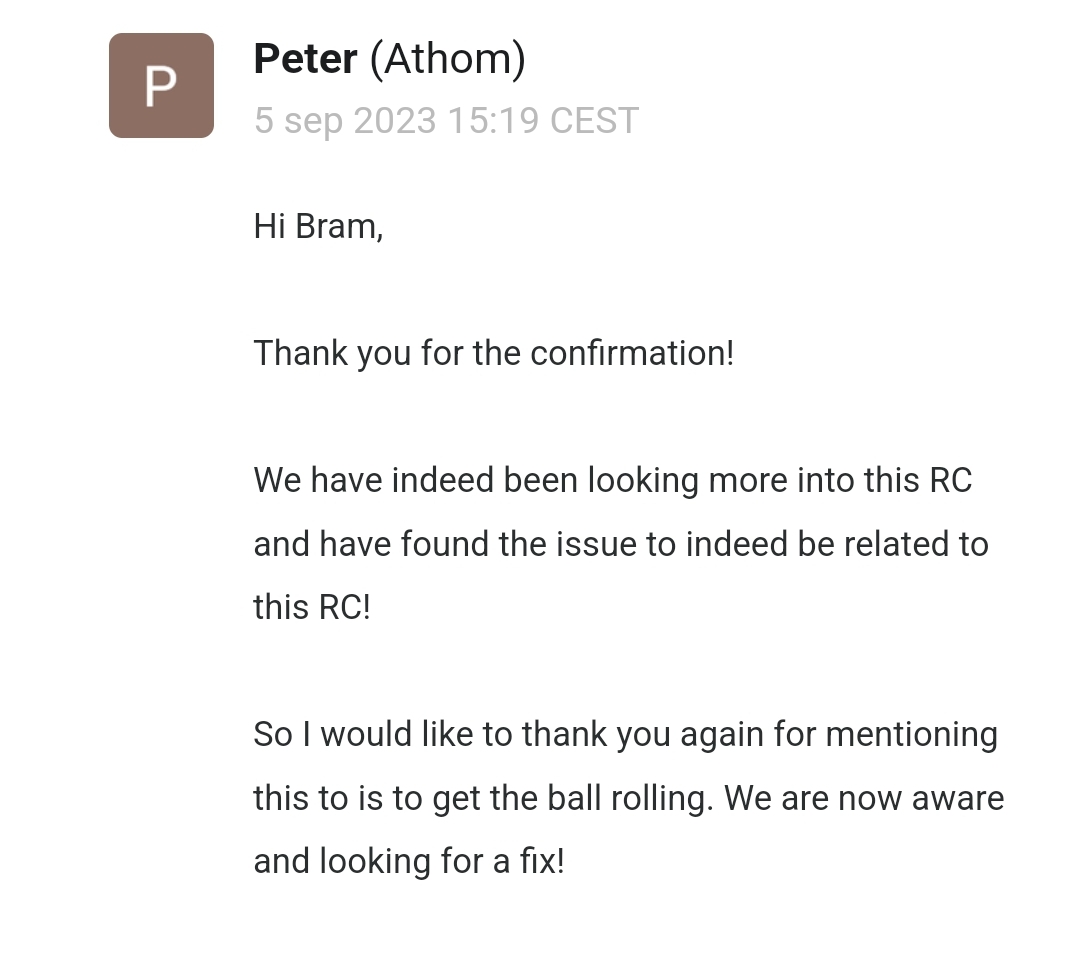Click the "Hi Bram," greeting line
Viewport: 1080px width, 961px height.
tap(318, 226)
